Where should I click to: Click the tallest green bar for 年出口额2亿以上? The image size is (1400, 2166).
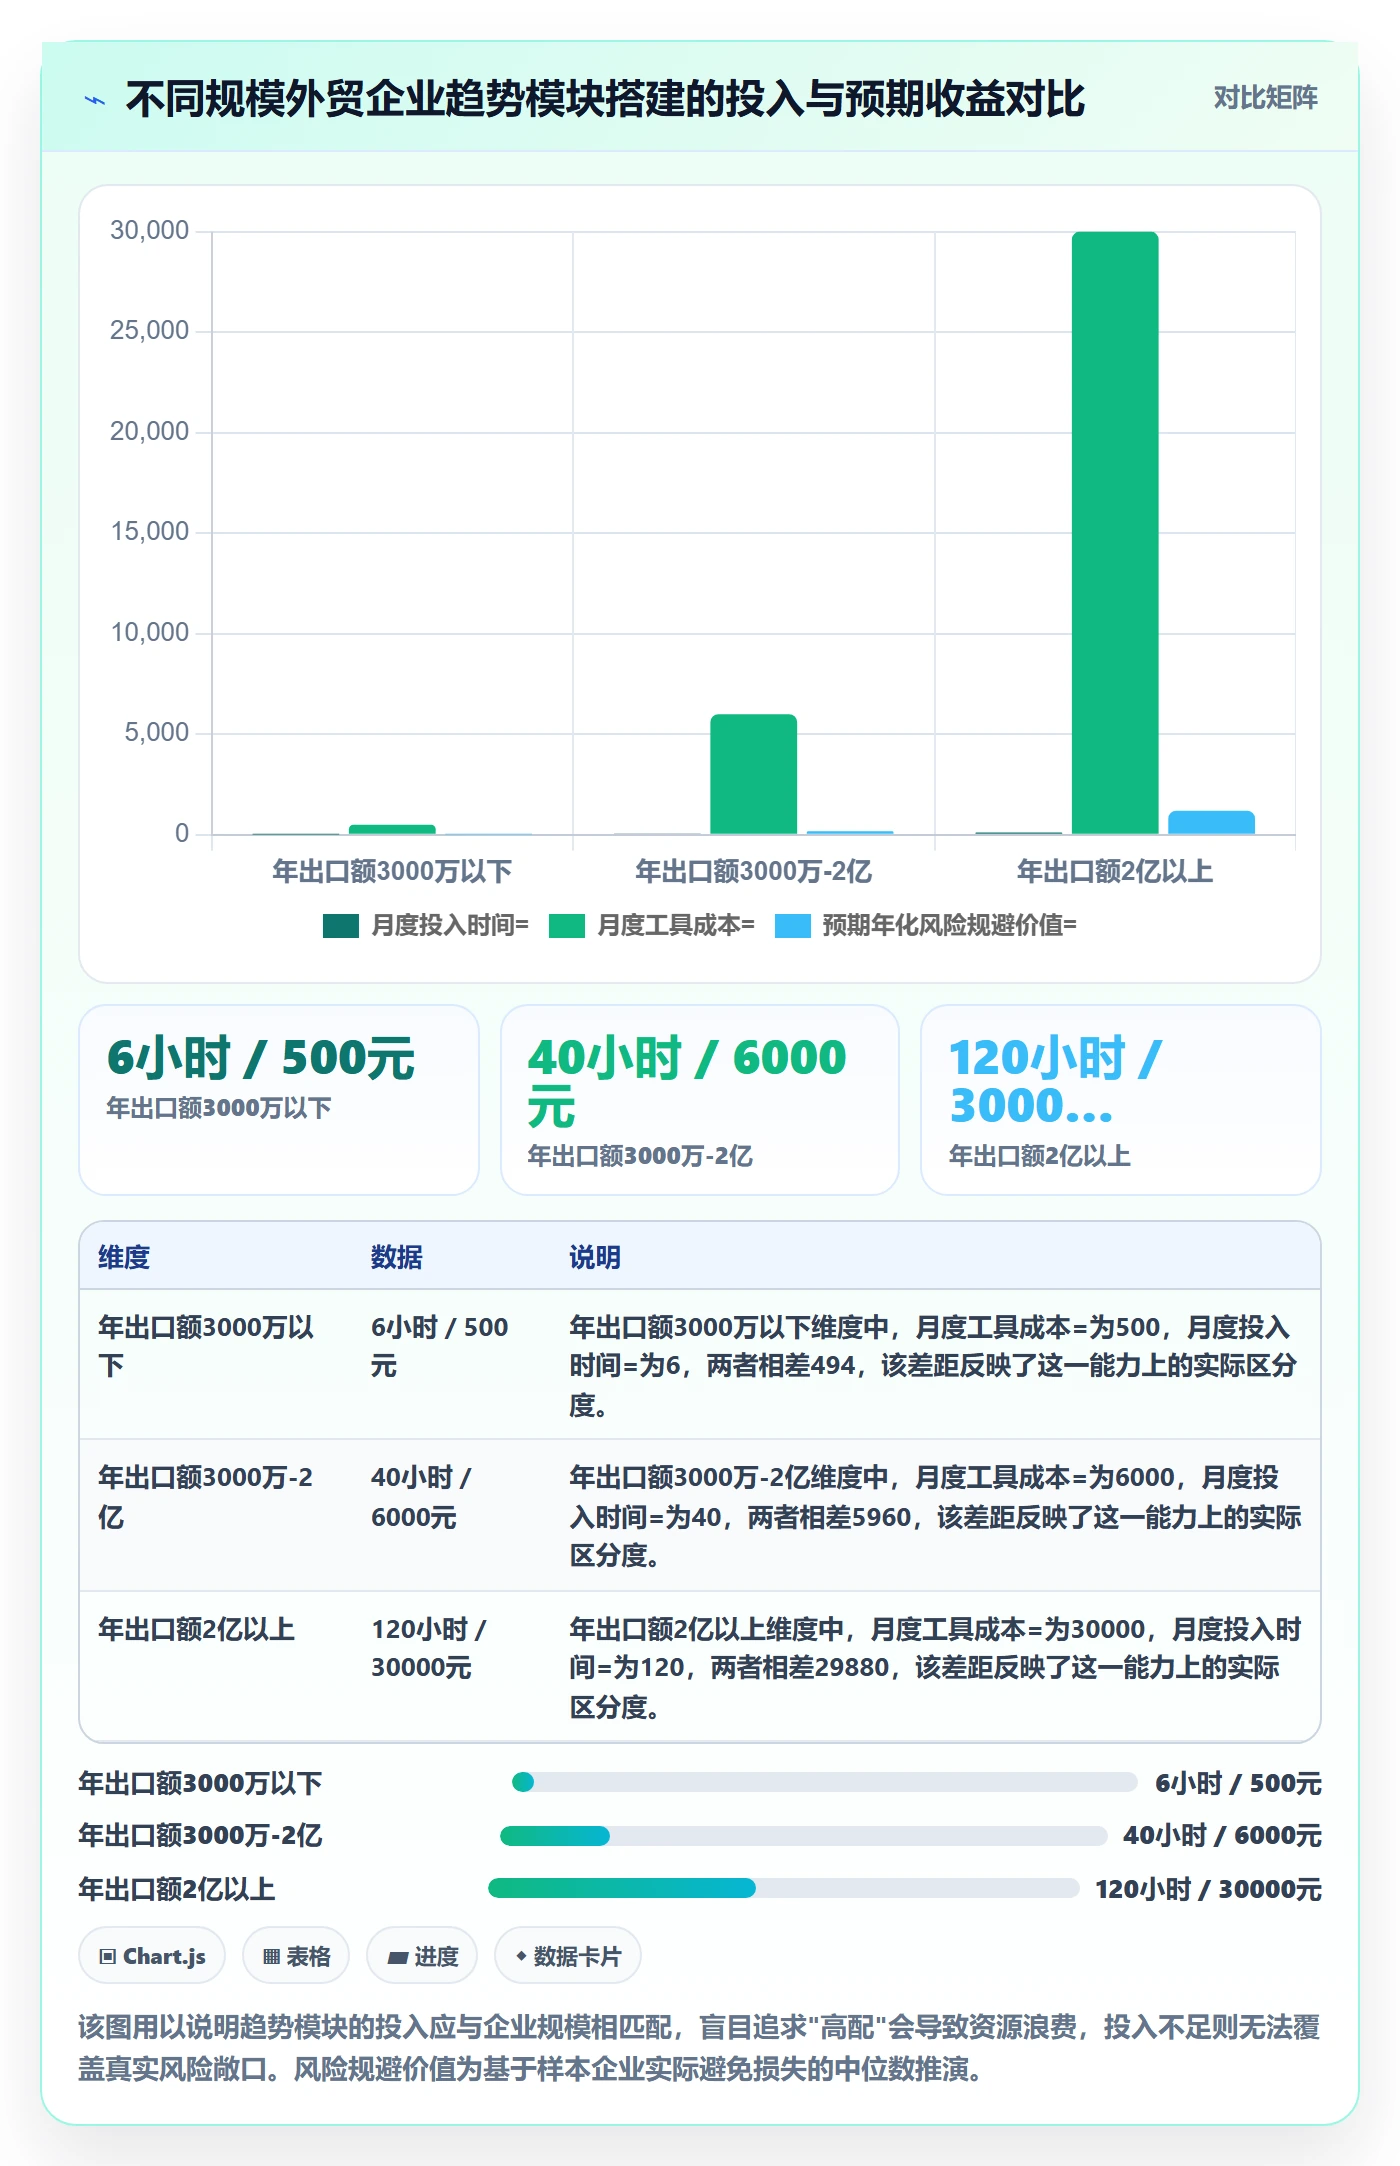click(1115, 532)
